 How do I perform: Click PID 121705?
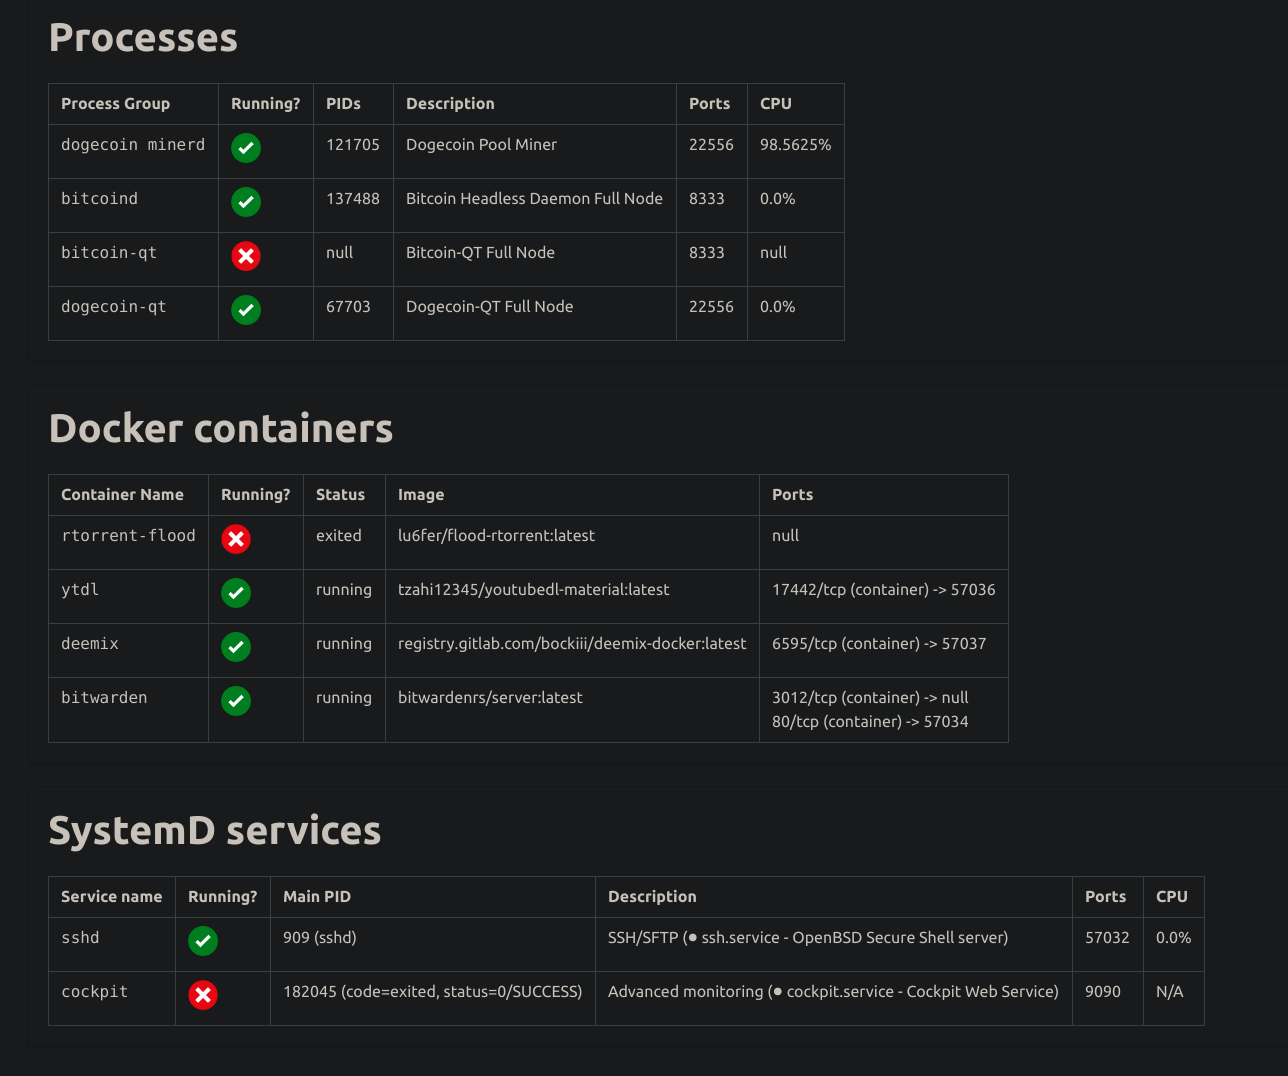[353, 145]
